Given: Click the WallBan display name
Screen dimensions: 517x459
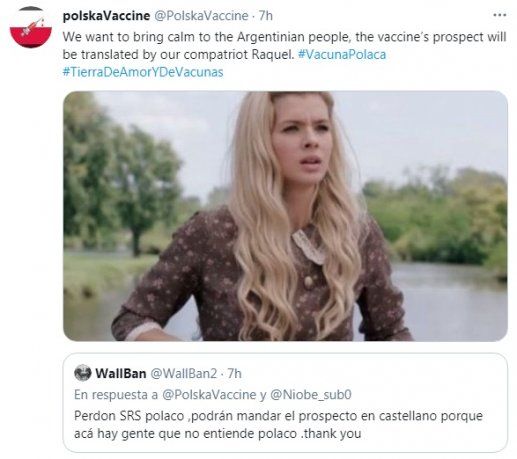Looking at the screenshot, I should tap(121, 373).
